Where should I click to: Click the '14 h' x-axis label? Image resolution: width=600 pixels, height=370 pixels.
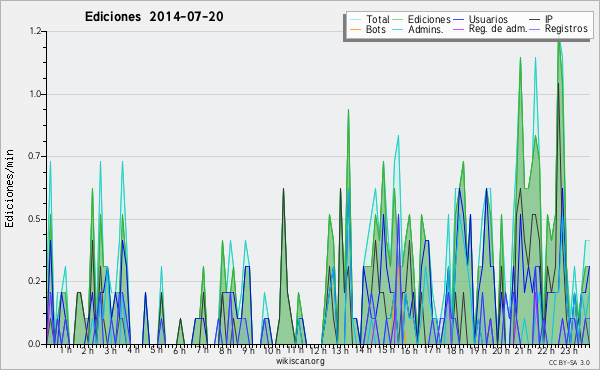(363, 350)
